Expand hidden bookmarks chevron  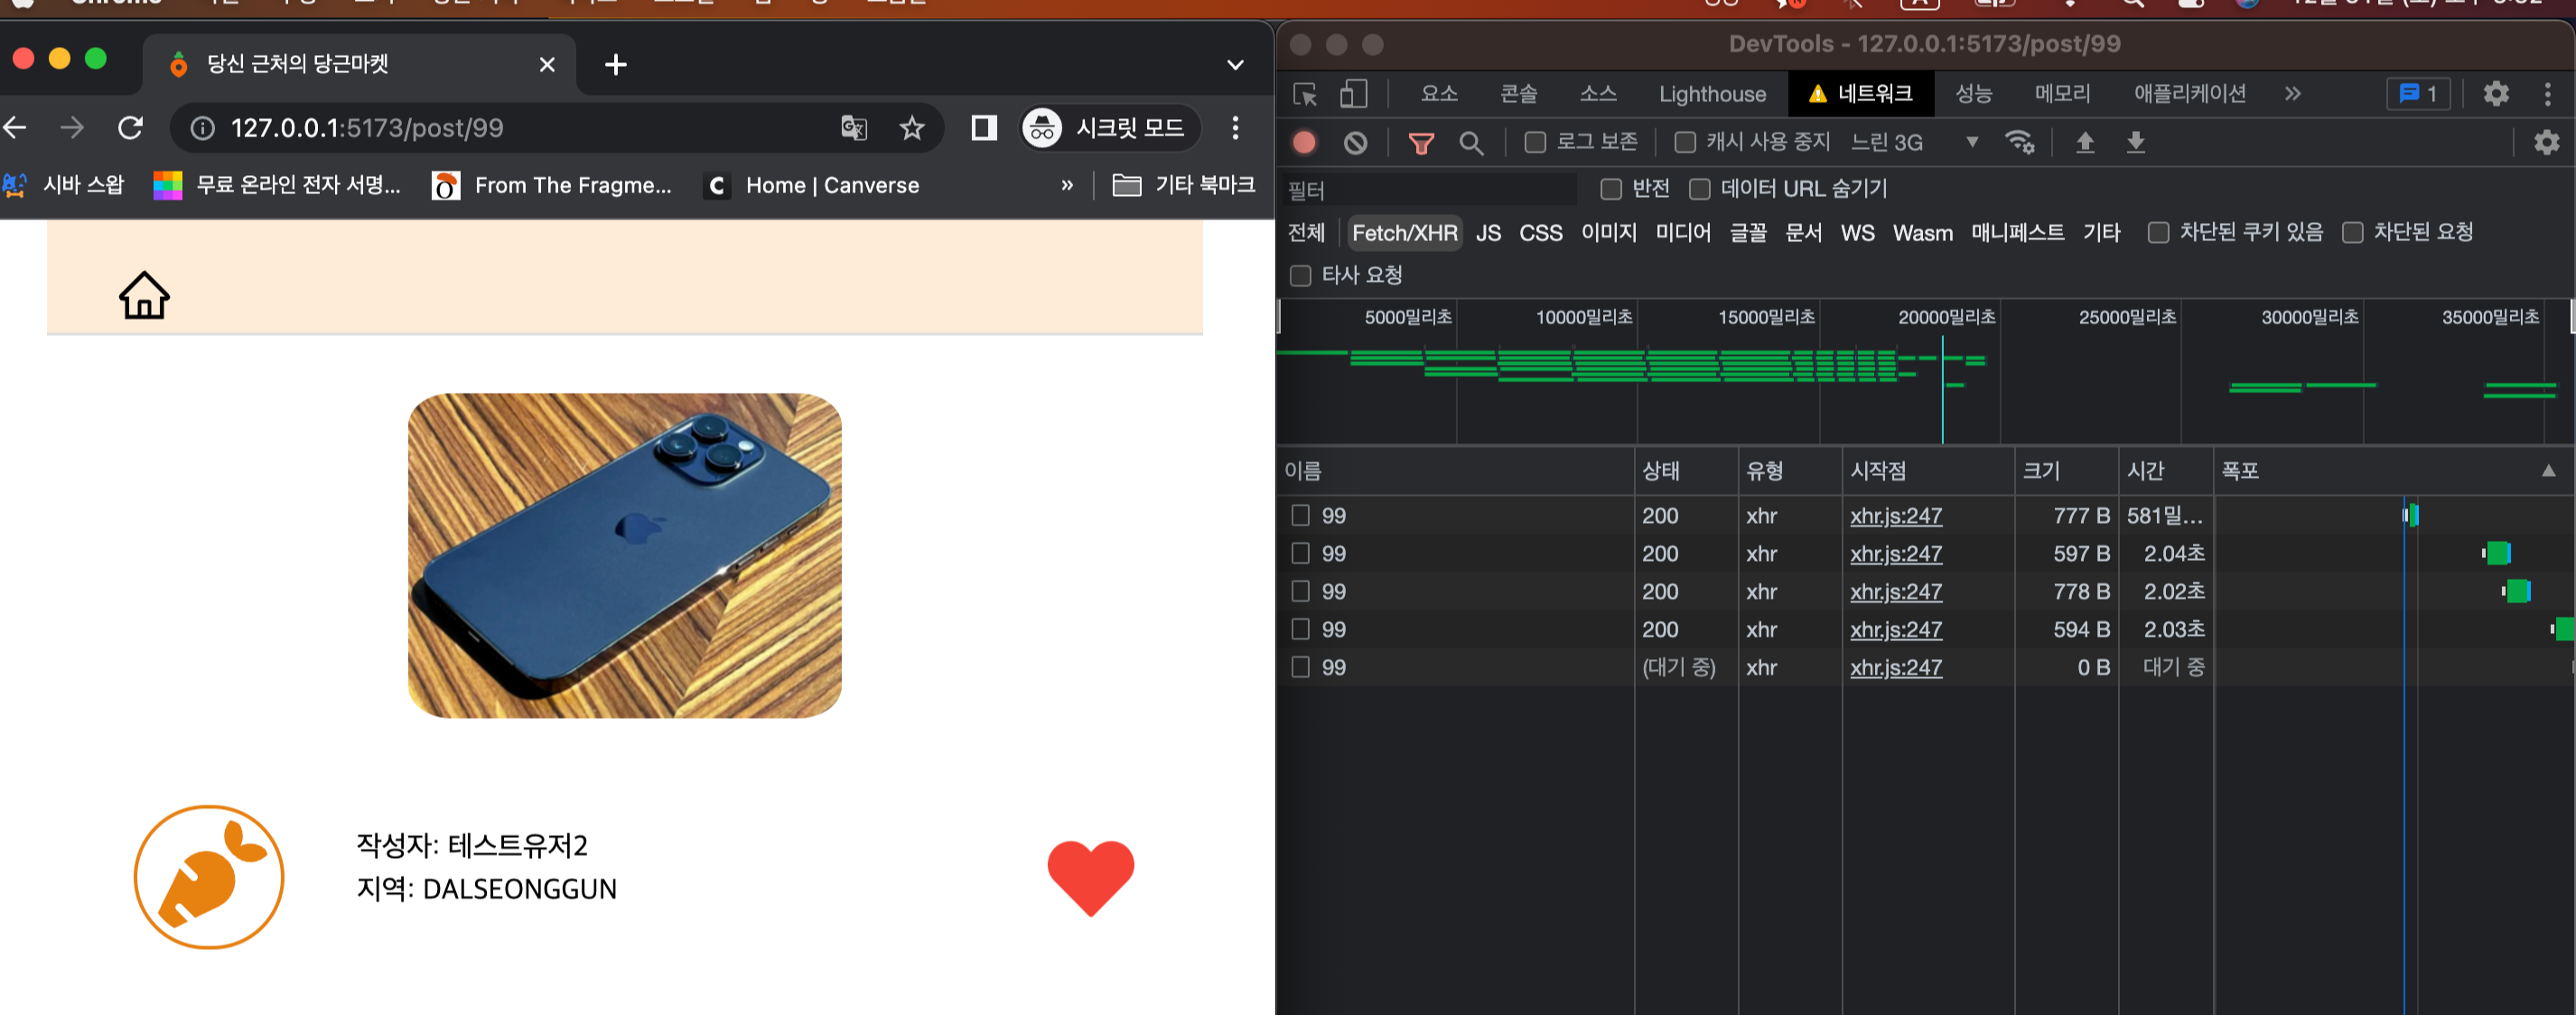(x=1067, y=185)
